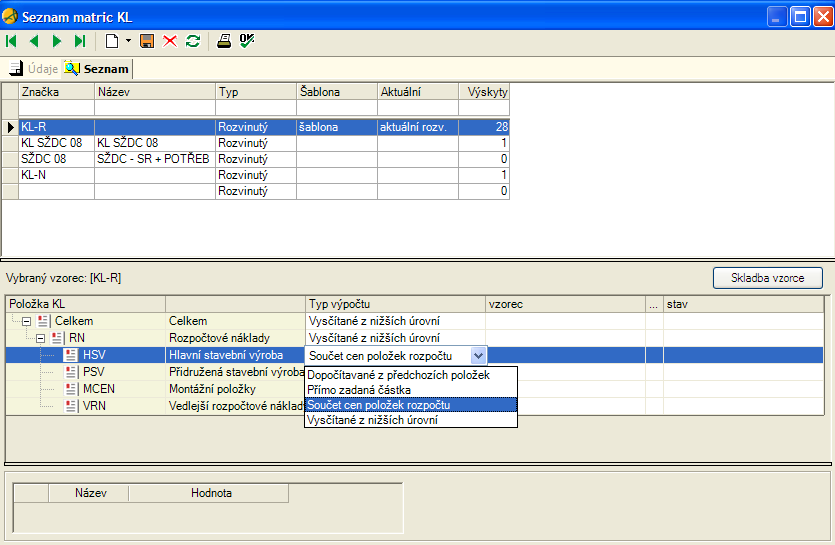
Task: Delete record with red X icon
Action: (170, 41)
